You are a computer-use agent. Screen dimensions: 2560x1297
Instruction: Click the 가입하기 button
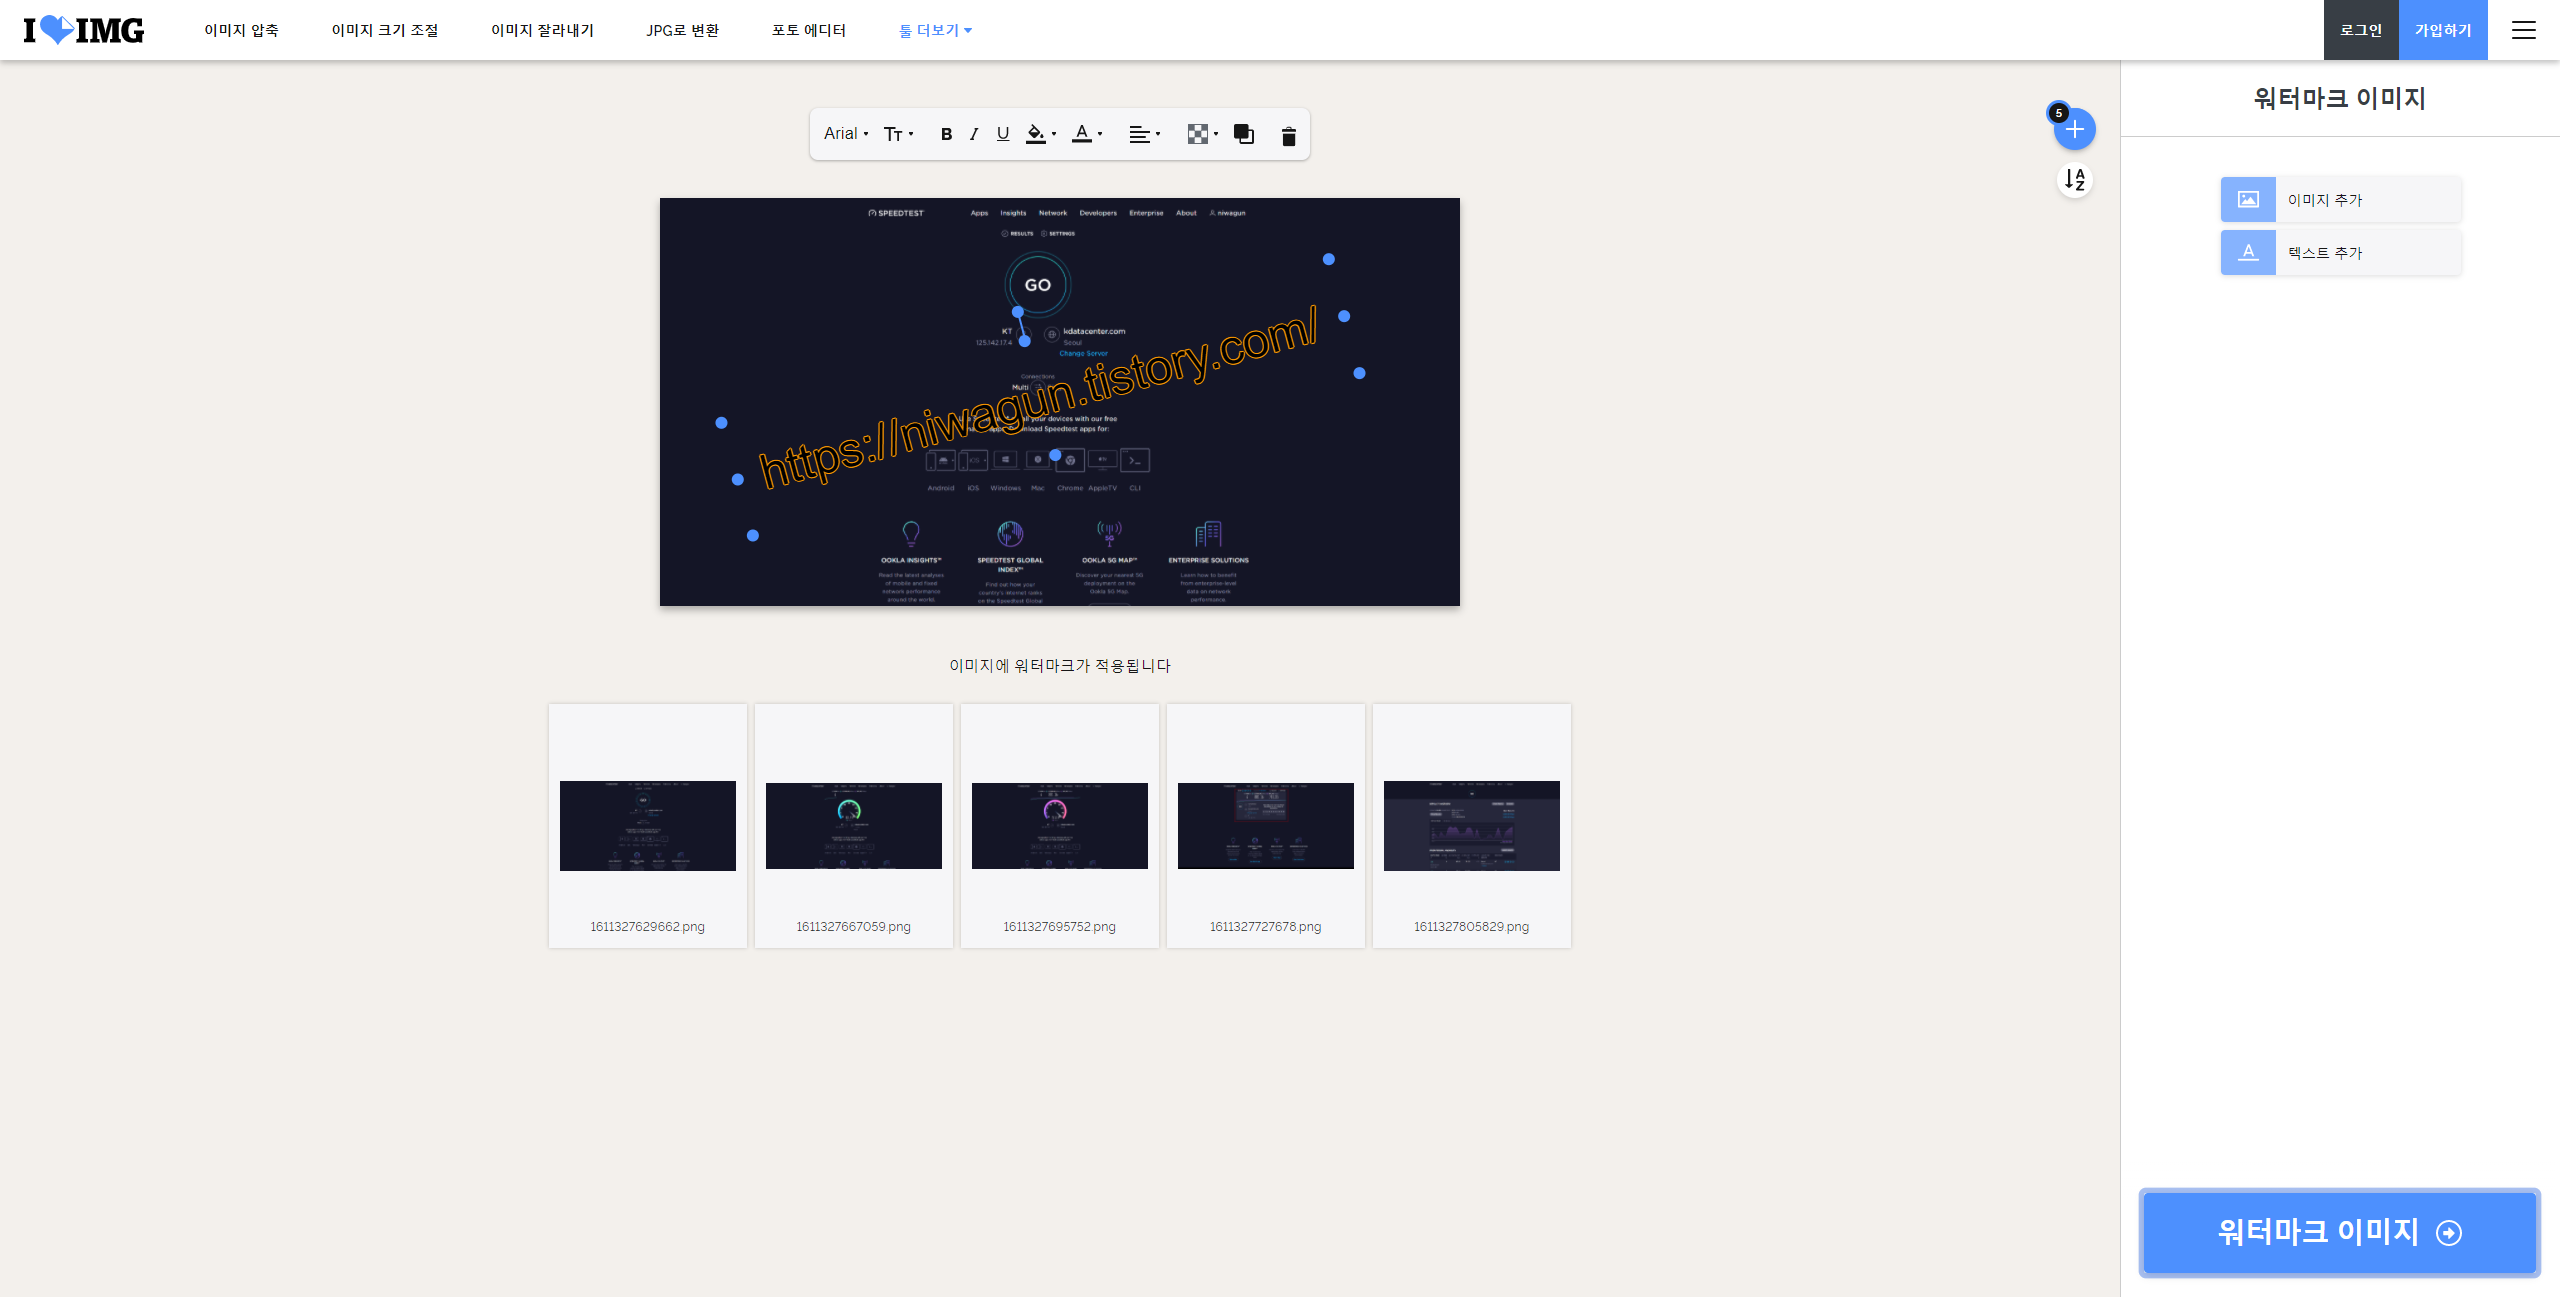(2443, 30)
